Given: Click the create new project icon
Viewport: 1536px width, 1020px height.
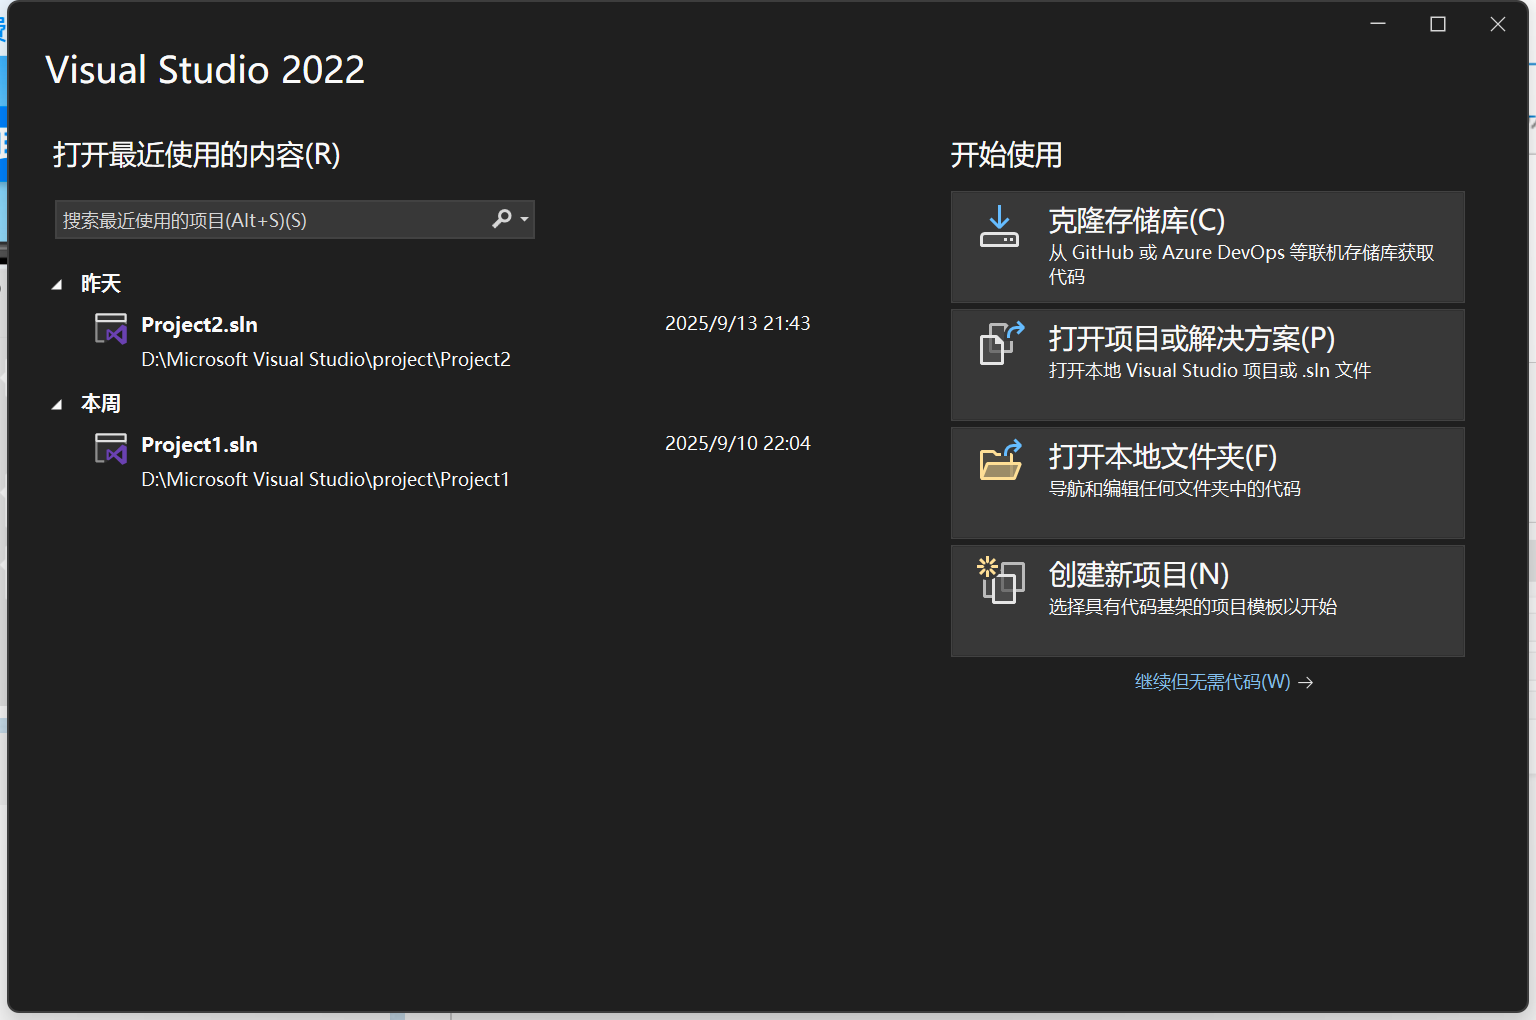Looking at the screenshot, I should [x=1001, y=580].
